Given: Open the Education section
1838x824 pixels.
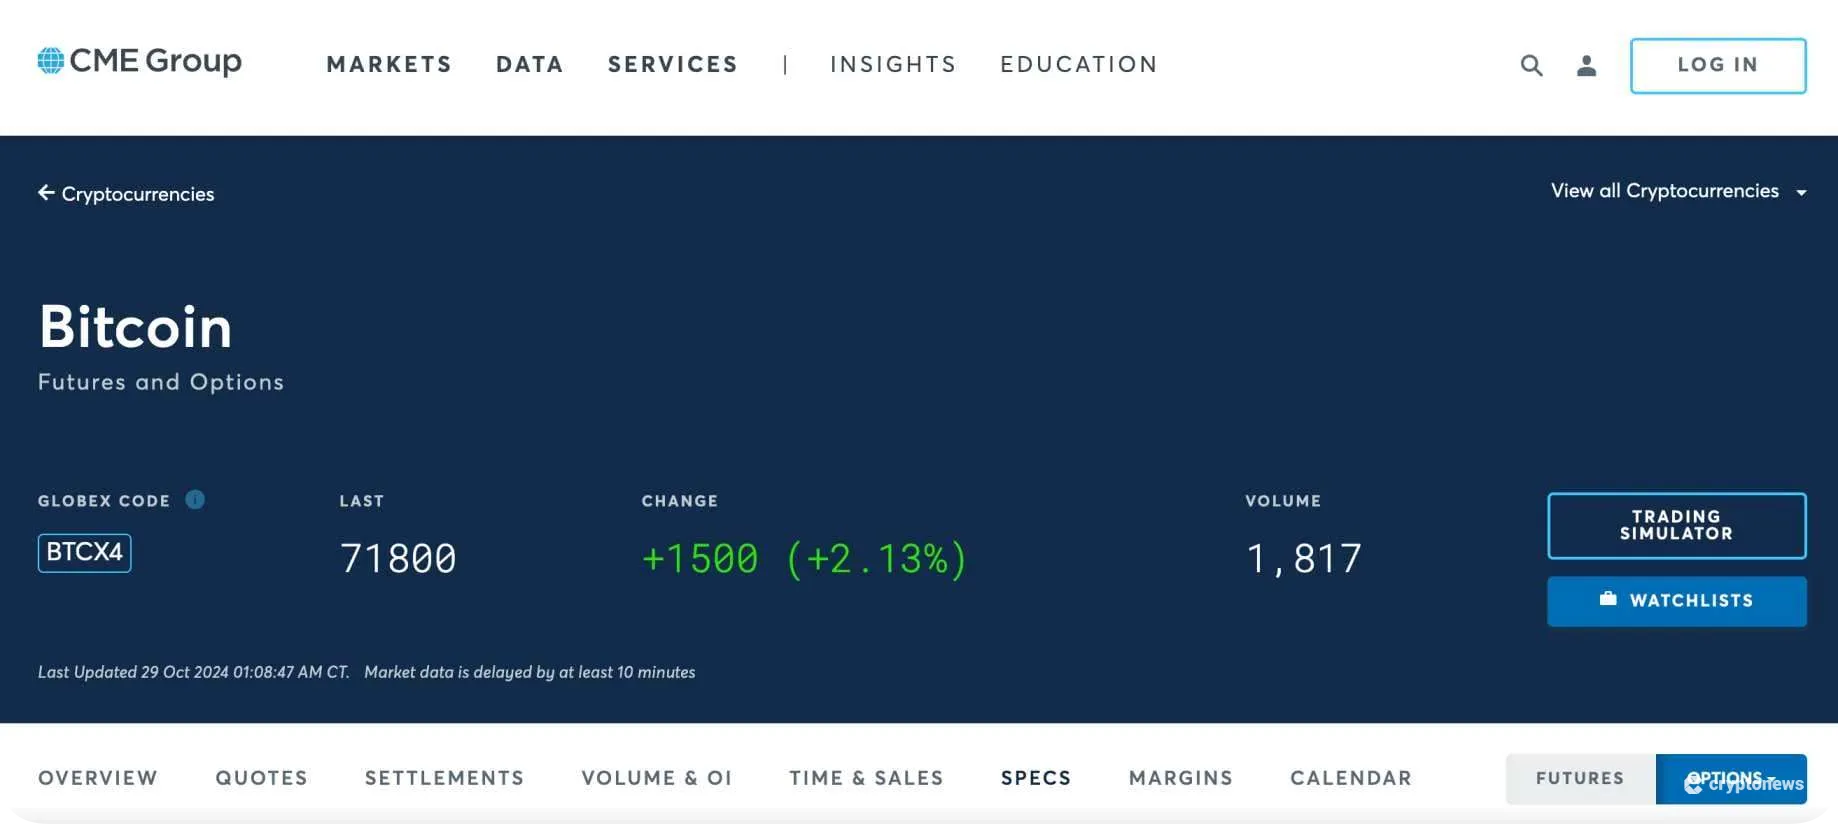Looking at the screenshot, I should pos(1079,65).
